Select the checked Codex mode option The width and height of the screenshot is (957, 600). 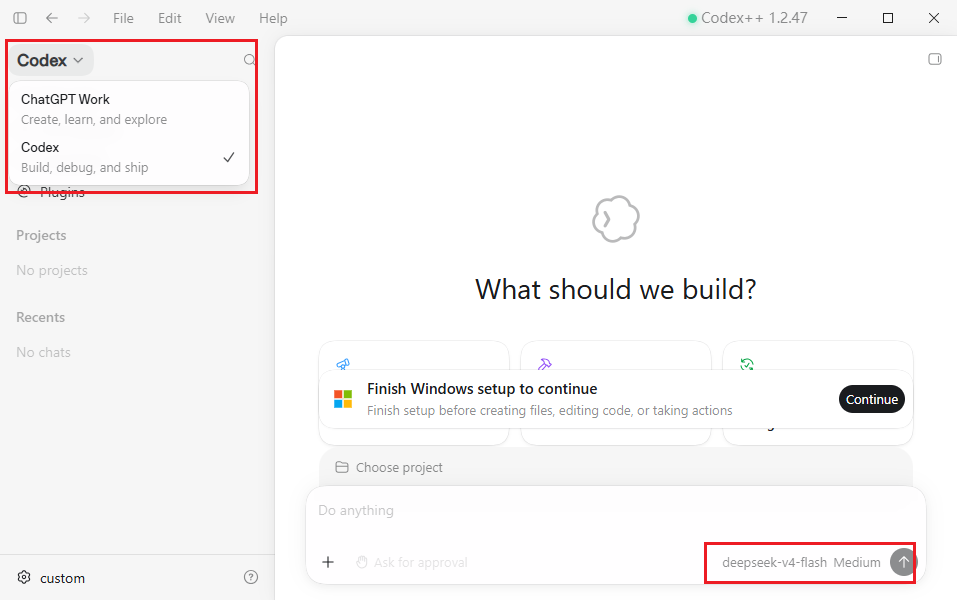coord(129,157)
